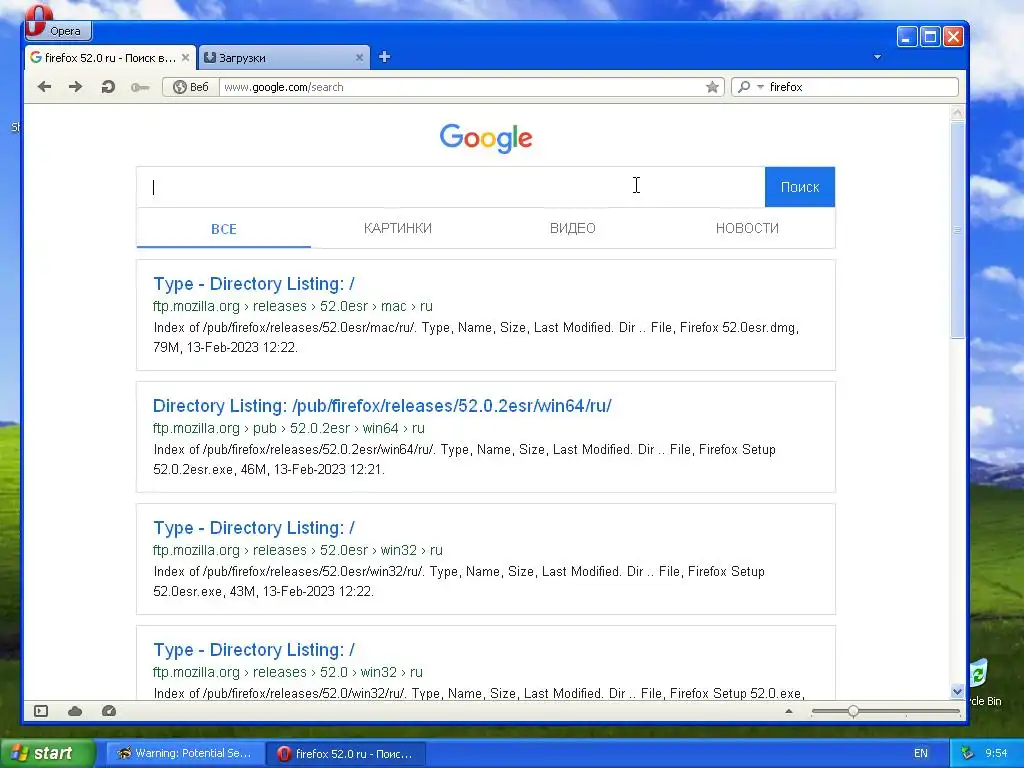1024x768 pixels.
Task: Click breadcrumb ftp.mozilla.org › pub › 52.0.2esr › win64 › ru
Action: tap(289, 428)
